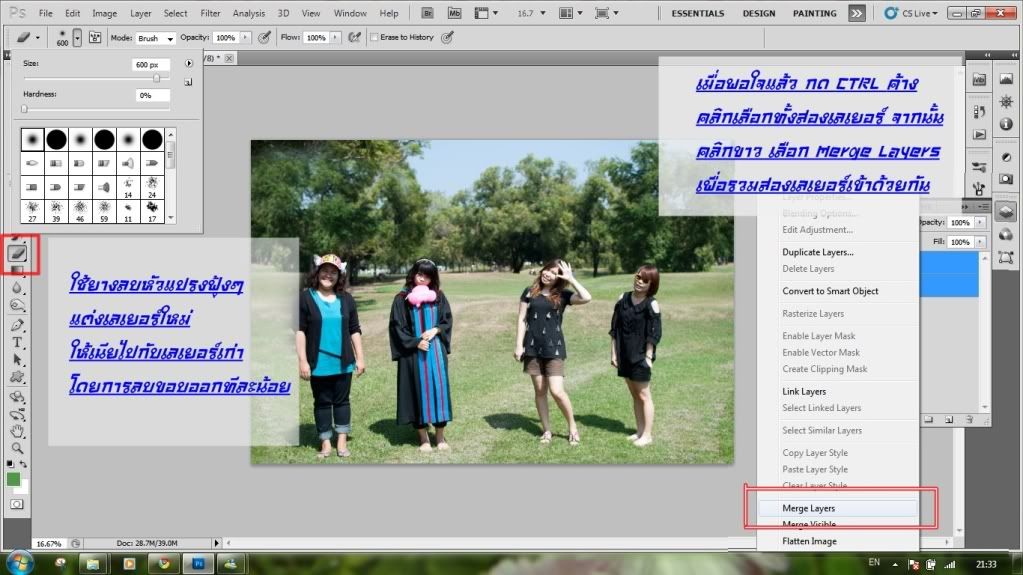Select the Custom Shape tool
Image resolution: width=1023 pixels, height=575 pixels.
point(18,377)
